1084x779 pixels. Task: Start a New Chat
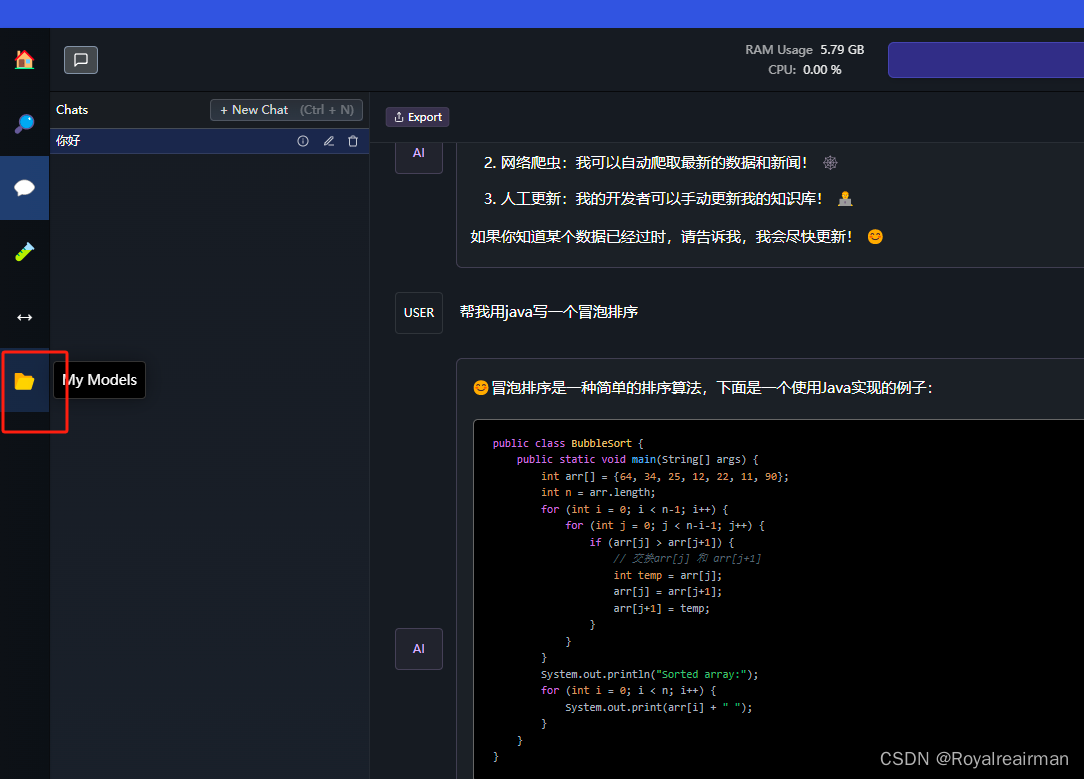pyautogui.click(x=286, y=110)
